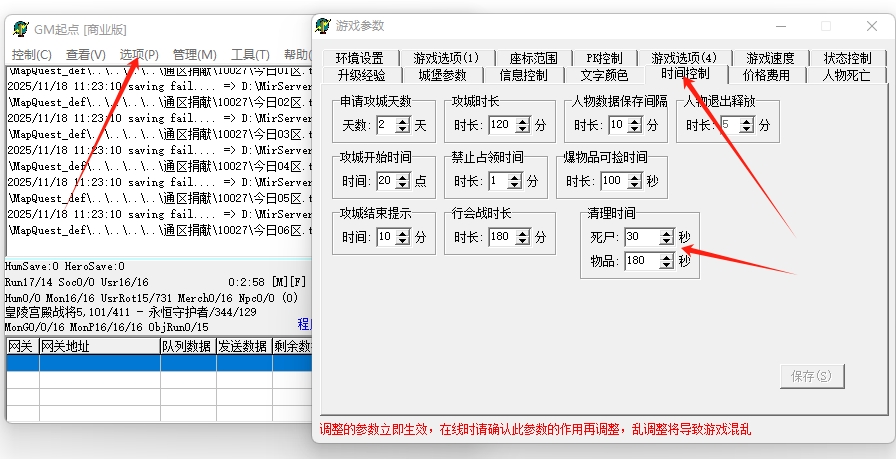Click the HumSave:0 HeroSave:0 status line
This screenshot has height=459, width=896.
[x=65, y=266]
